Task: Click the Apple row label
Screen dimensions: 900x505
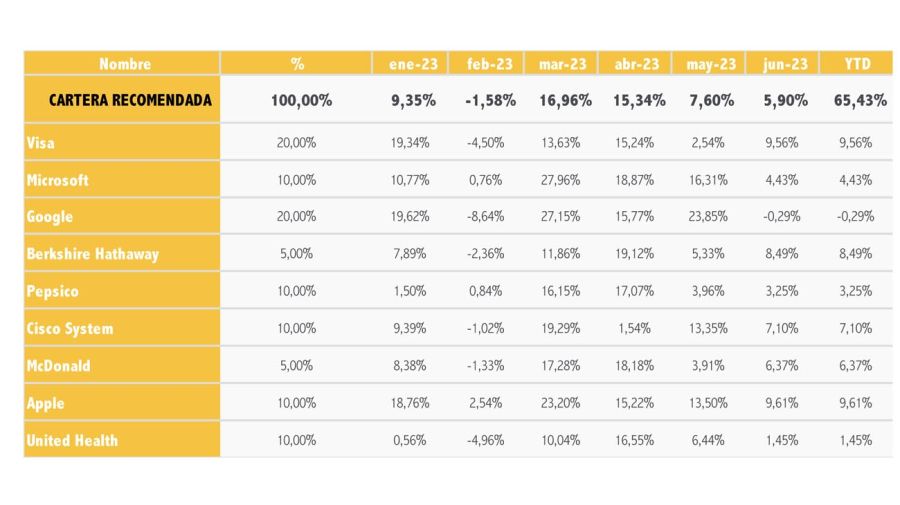Action: (x=45, y=403)
